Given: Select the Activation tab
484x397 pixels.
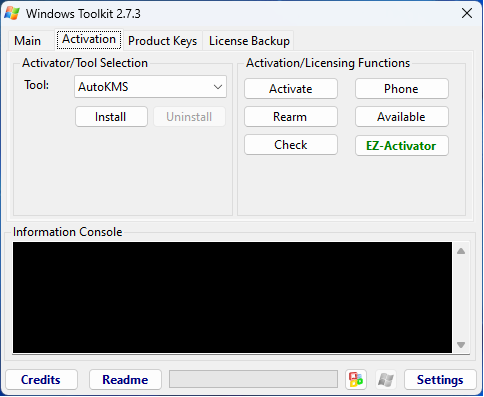Looking at the screenshot, I should [x=89, y=39].
